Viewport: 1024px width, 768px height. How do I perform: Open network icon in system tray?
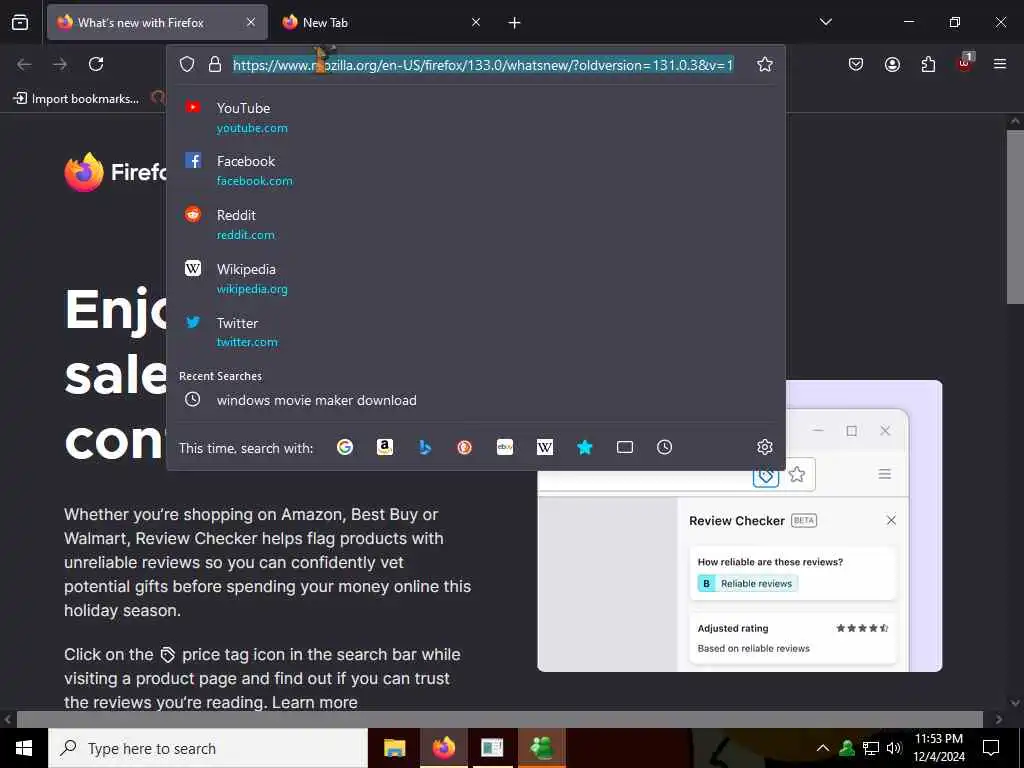click(x=871, y=748)
